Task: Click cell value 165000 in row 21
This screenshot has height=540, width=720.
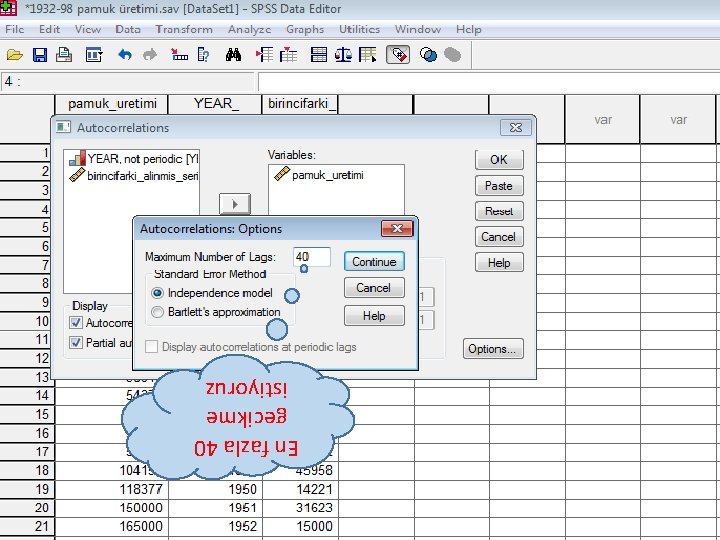Action: [x=112, y=526]
